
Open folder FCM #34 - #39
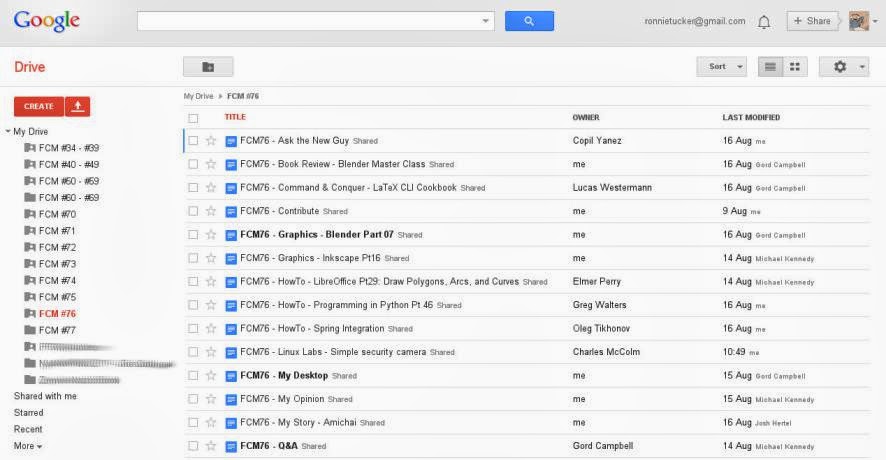point(69,148)
